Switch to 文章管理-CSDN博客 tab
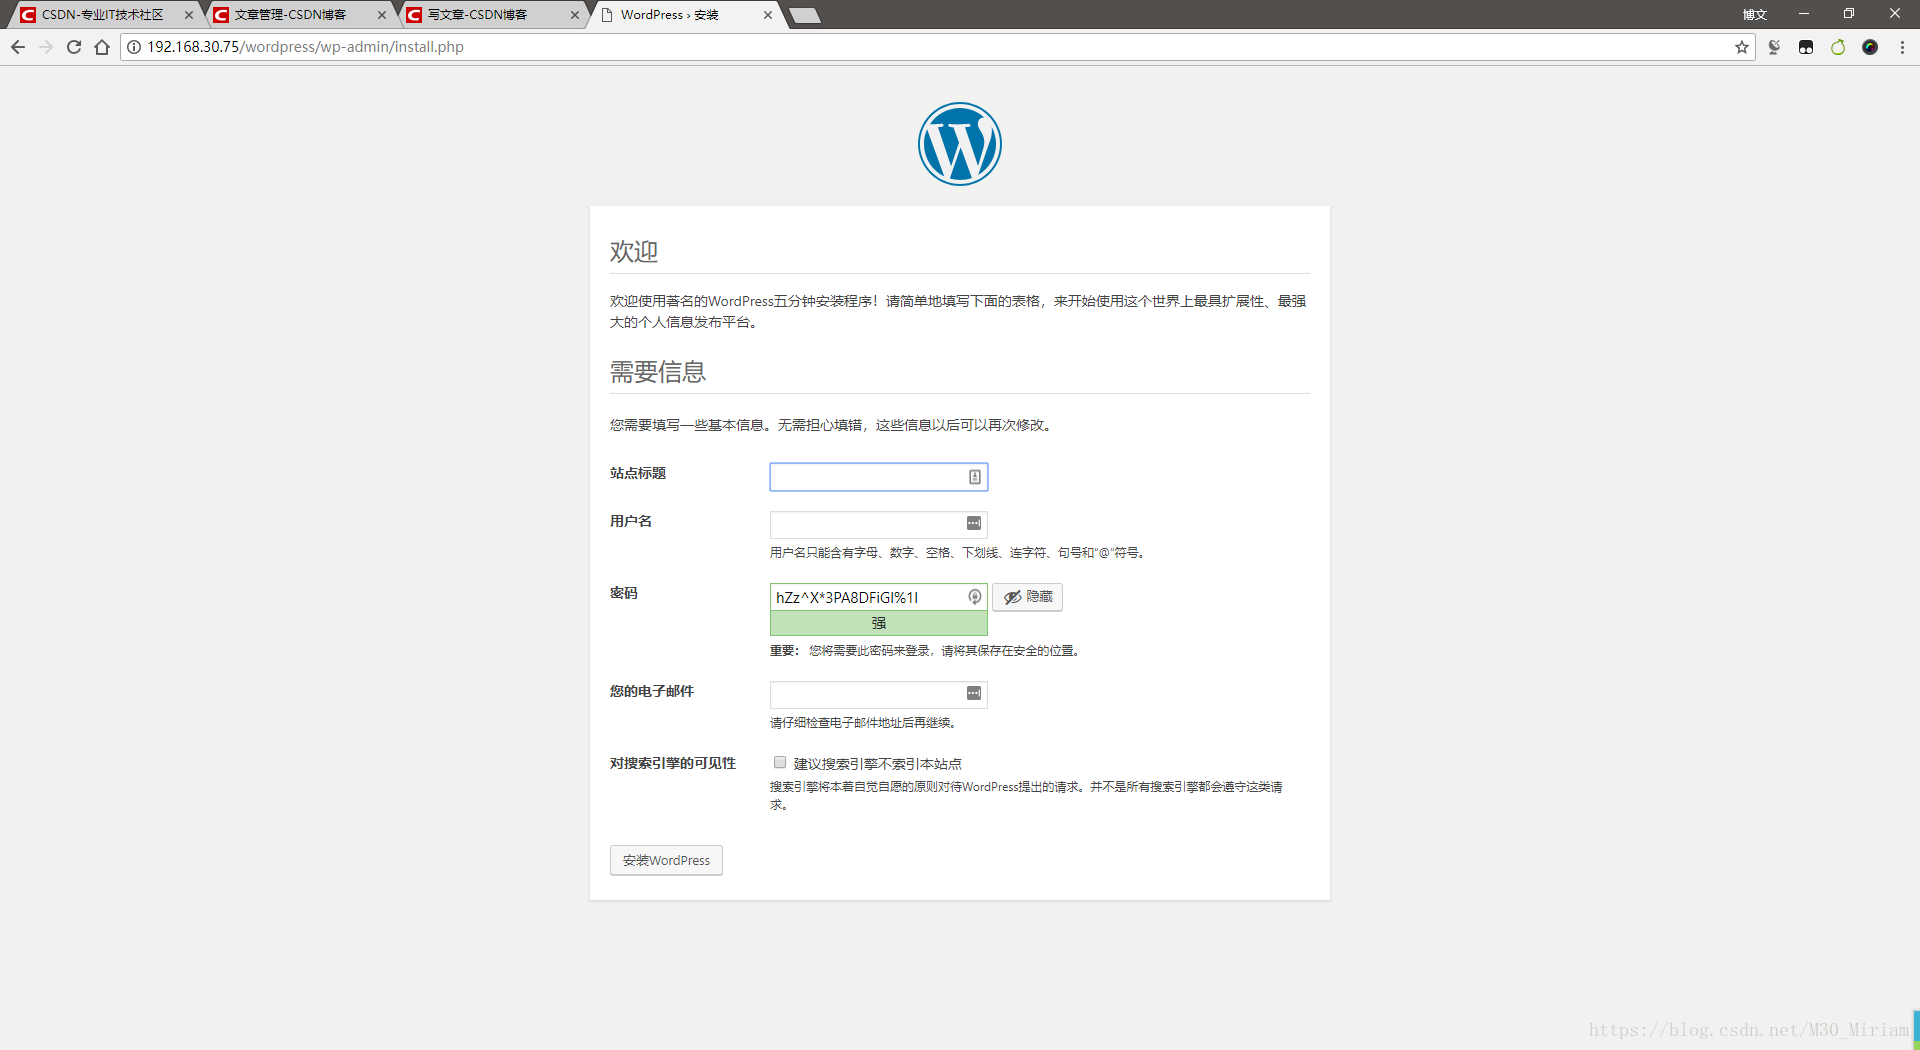This screenshot has width=1920, height=1050. 295,15
